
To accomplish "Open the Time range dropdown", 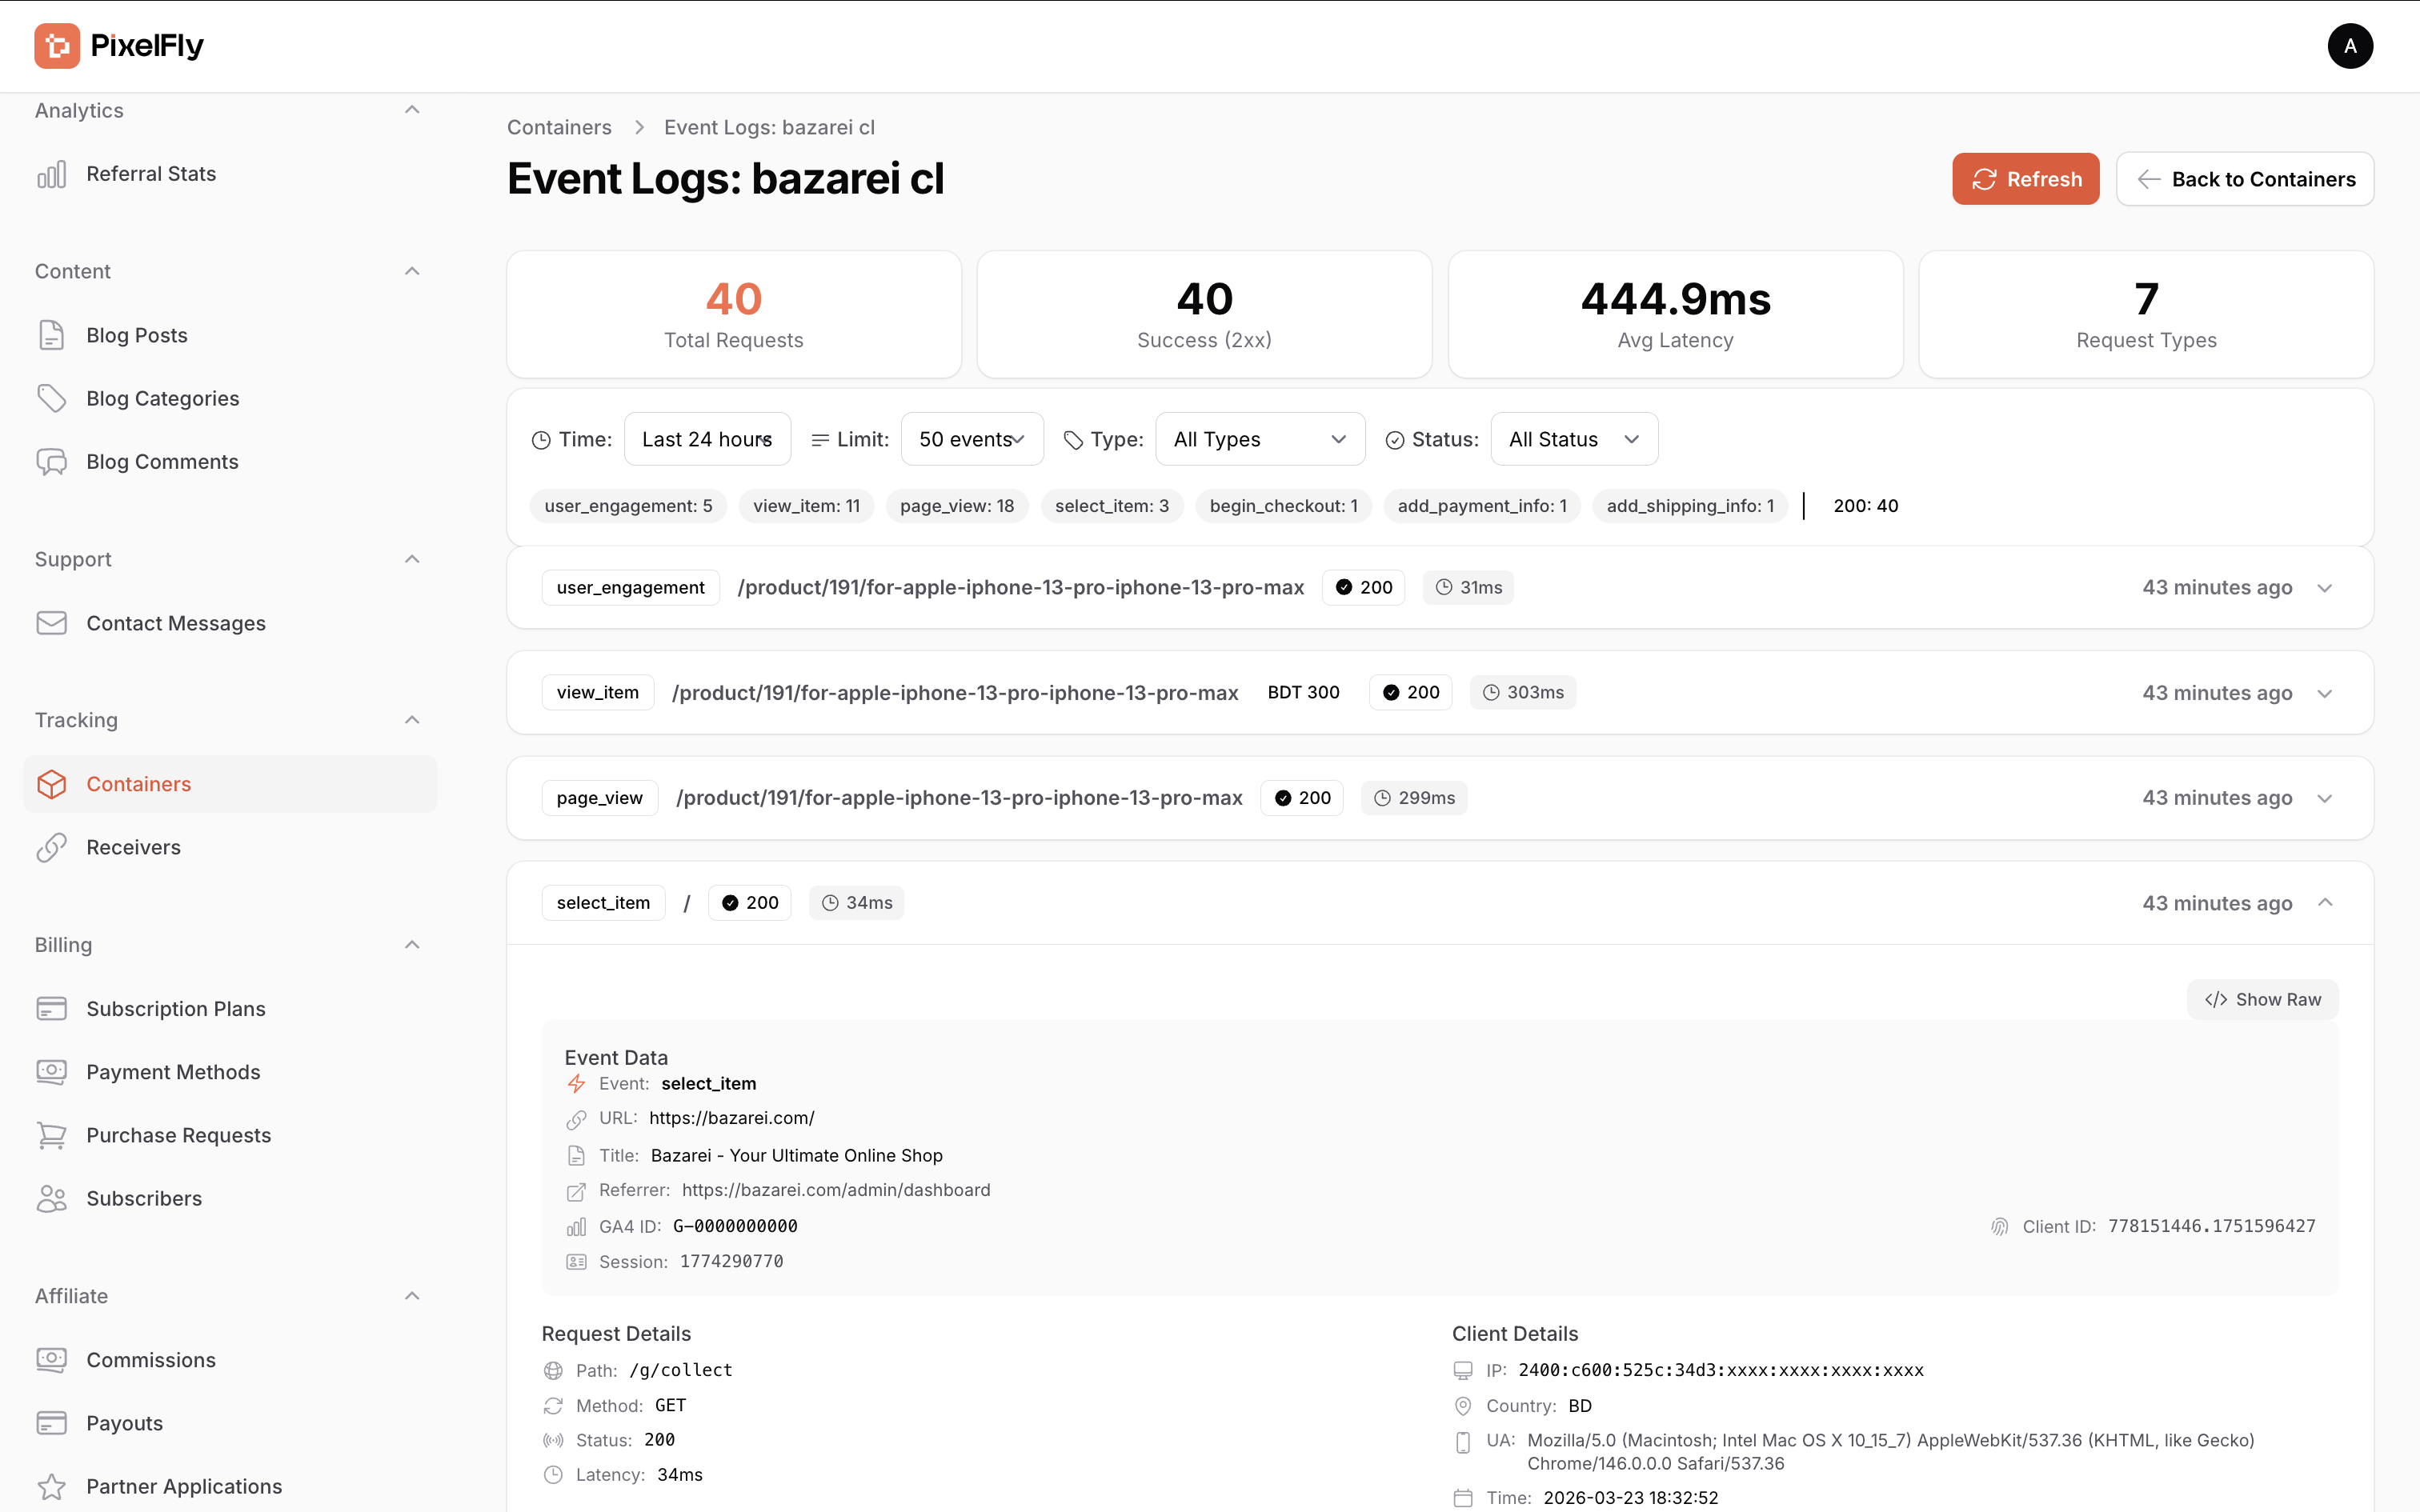I will click(x=707, y=439).
